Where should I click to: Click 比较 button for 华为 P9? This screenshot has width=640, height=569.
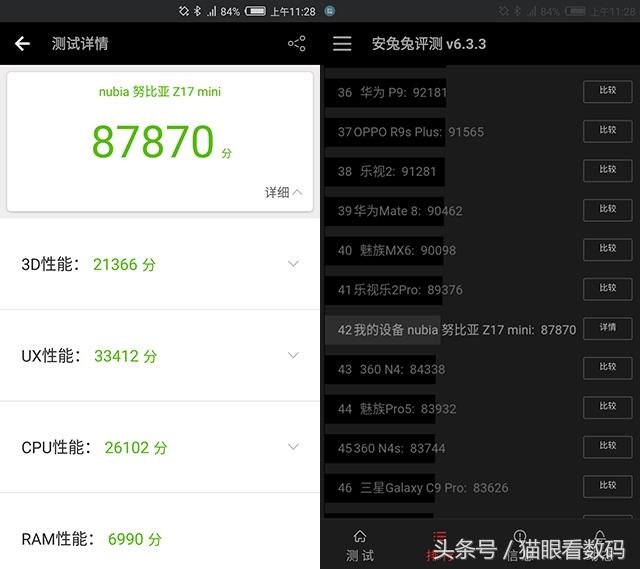607,91
